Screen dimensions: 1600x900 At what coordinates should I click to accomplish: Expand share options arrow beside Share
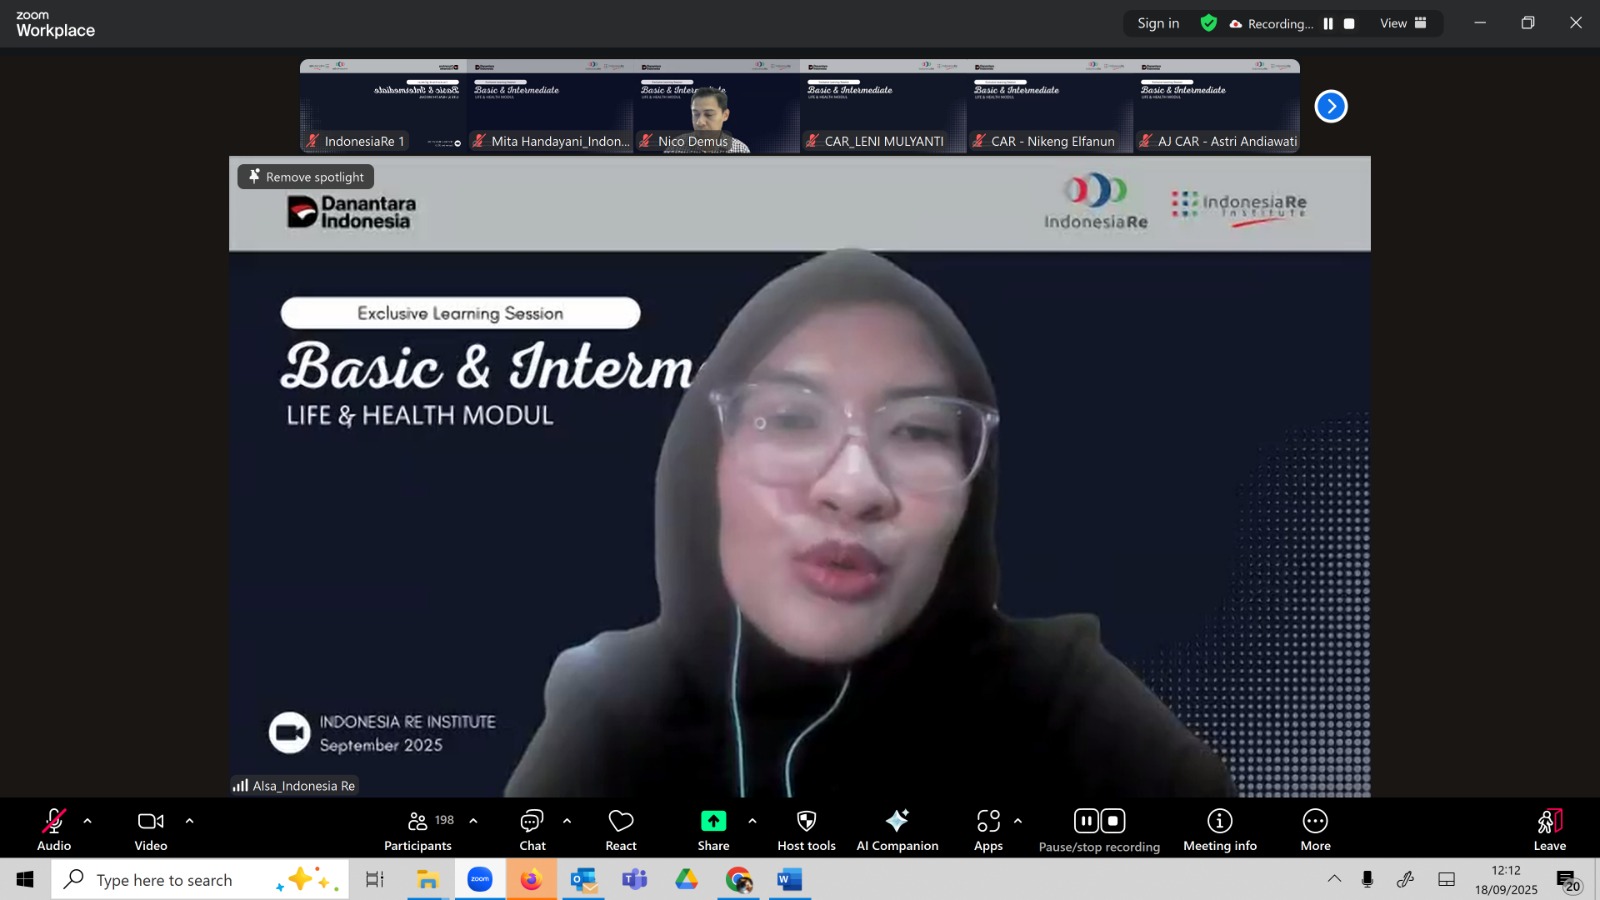(x=752, y=821)
